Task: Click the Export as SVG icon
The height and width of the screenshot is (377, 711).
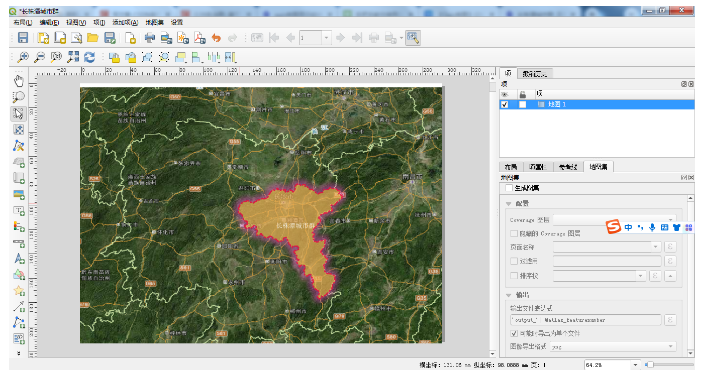Action: point(183,38)
